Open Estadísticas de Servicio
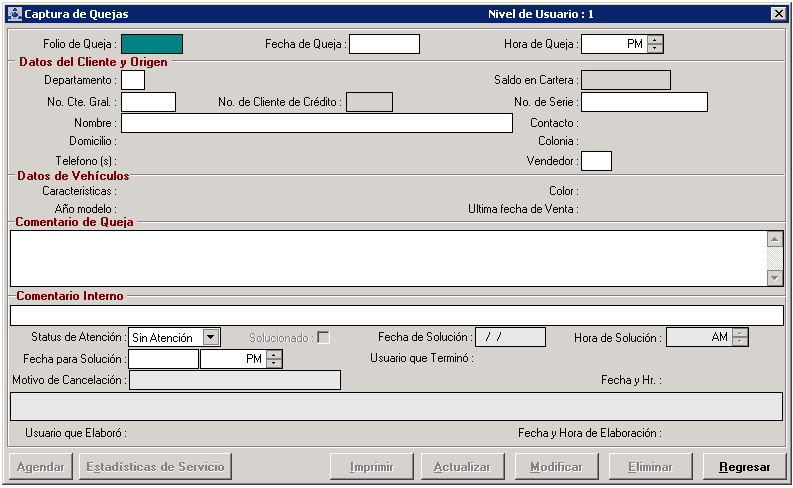 [x=155, y=467]
